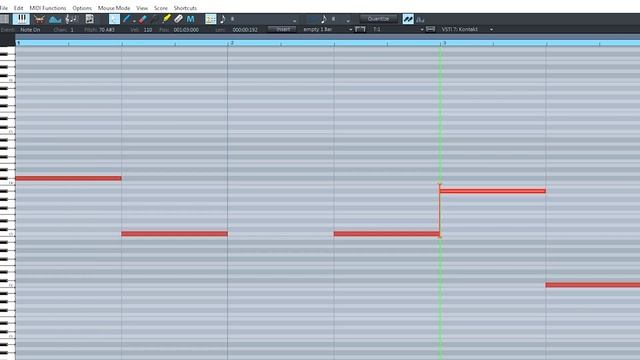640x360 pixels.
Task: Open the pencil tool options arrow
Action: point(134,20)
